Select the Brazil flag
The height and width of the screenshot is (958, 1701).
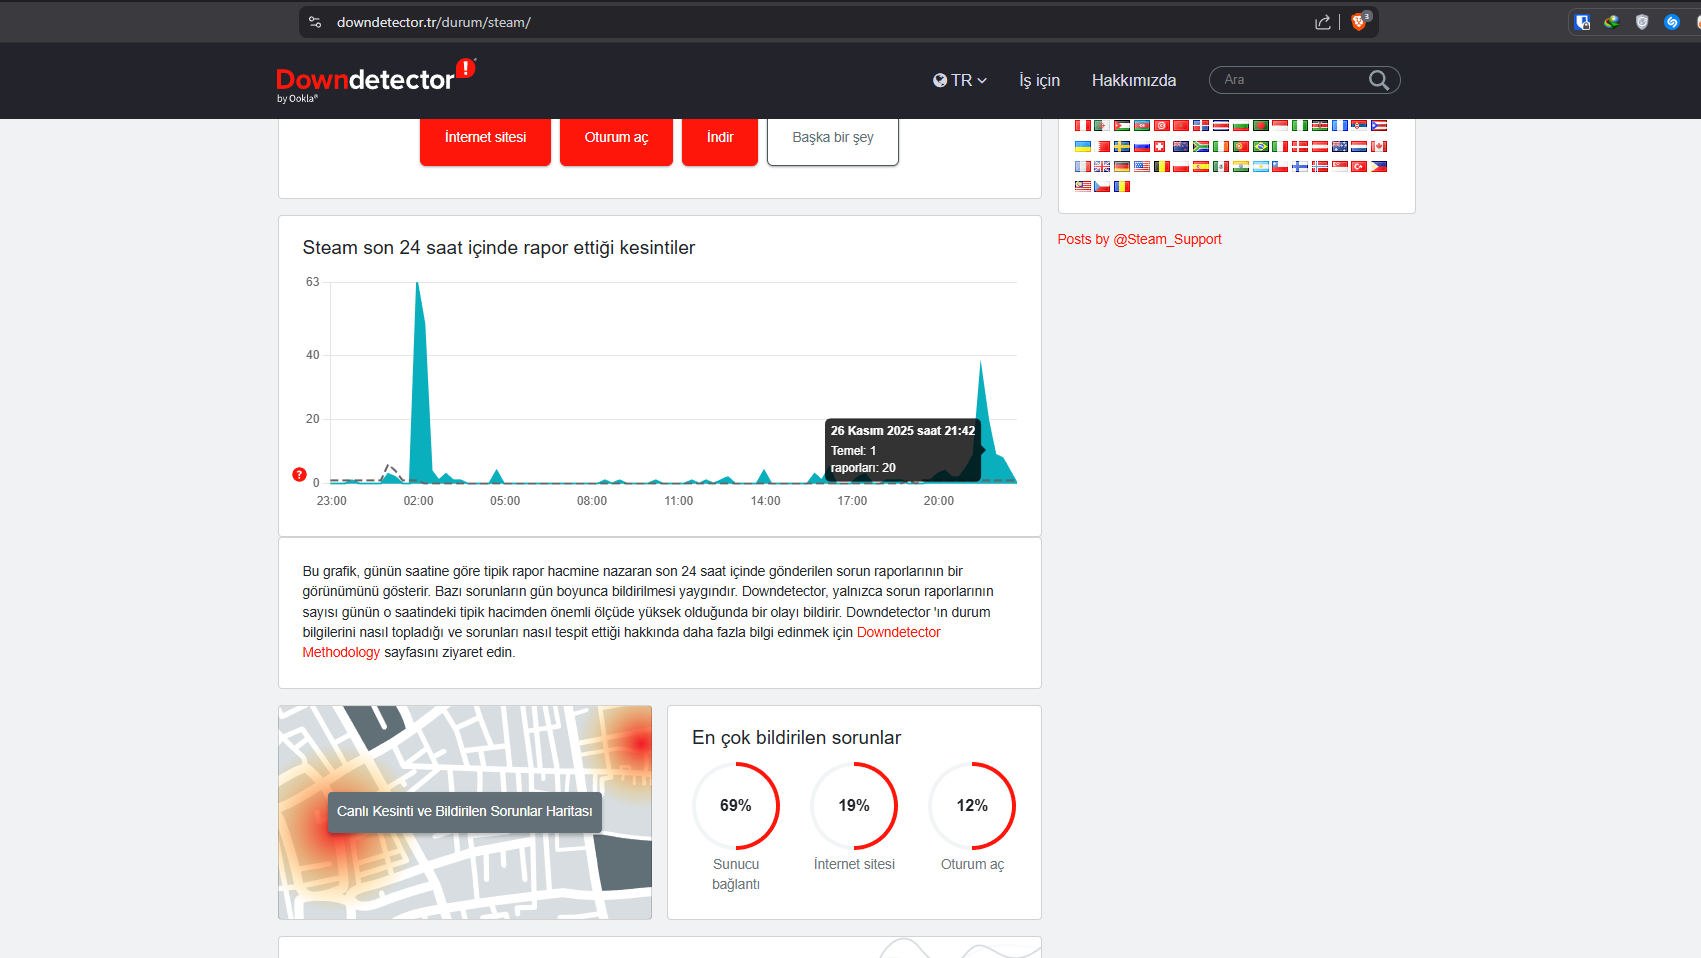[1261, 146]
